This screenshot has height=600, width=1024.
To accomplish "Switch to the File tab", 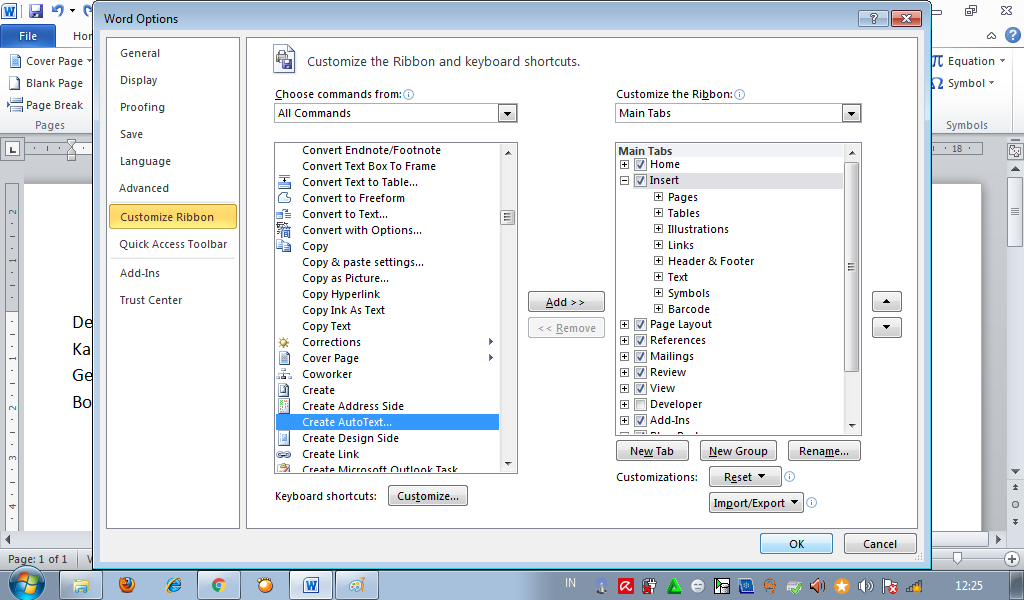I will coord(28,35).
